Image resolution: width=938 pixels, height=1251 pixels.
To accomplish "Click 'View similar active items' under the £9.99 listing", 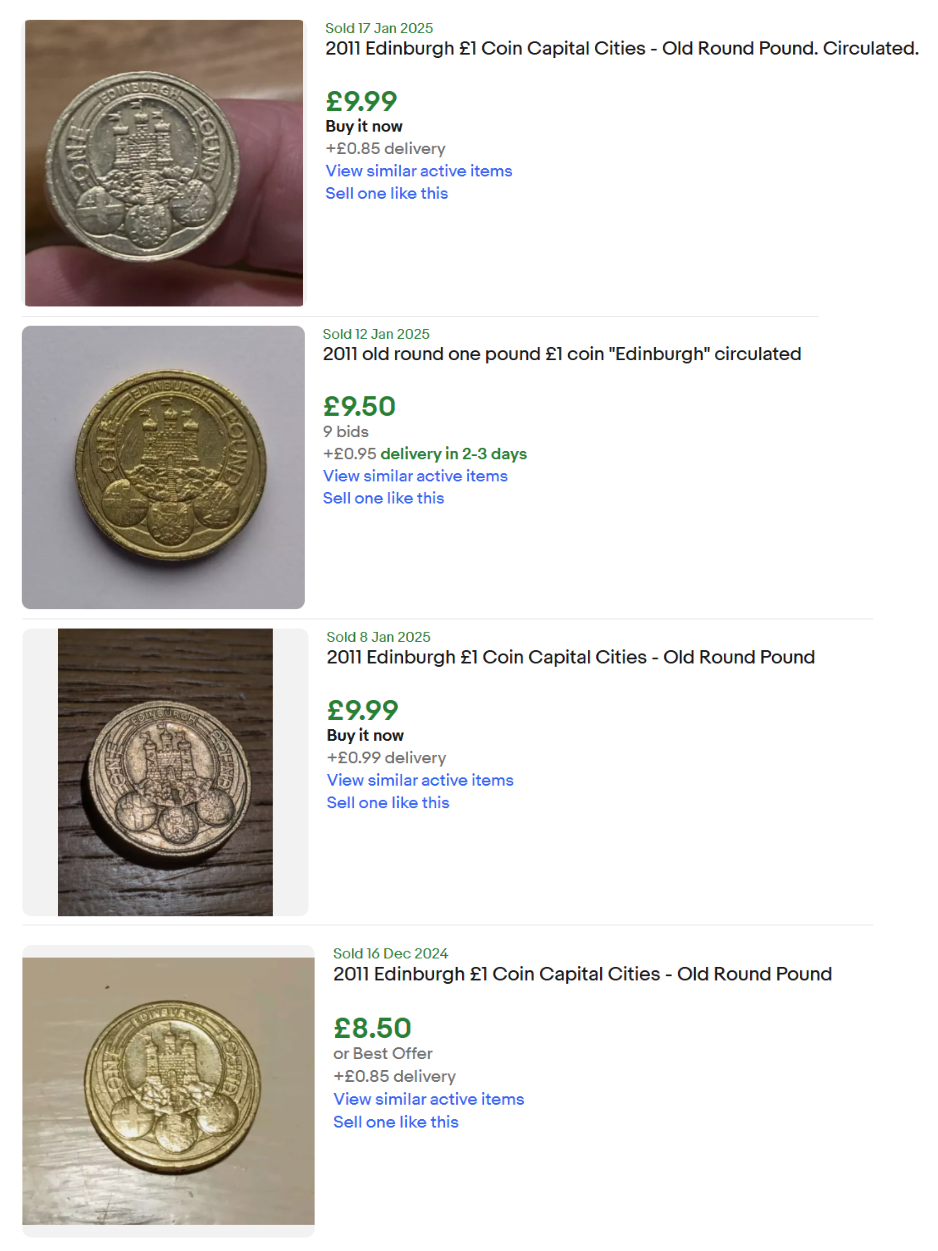I will (418, 171).
